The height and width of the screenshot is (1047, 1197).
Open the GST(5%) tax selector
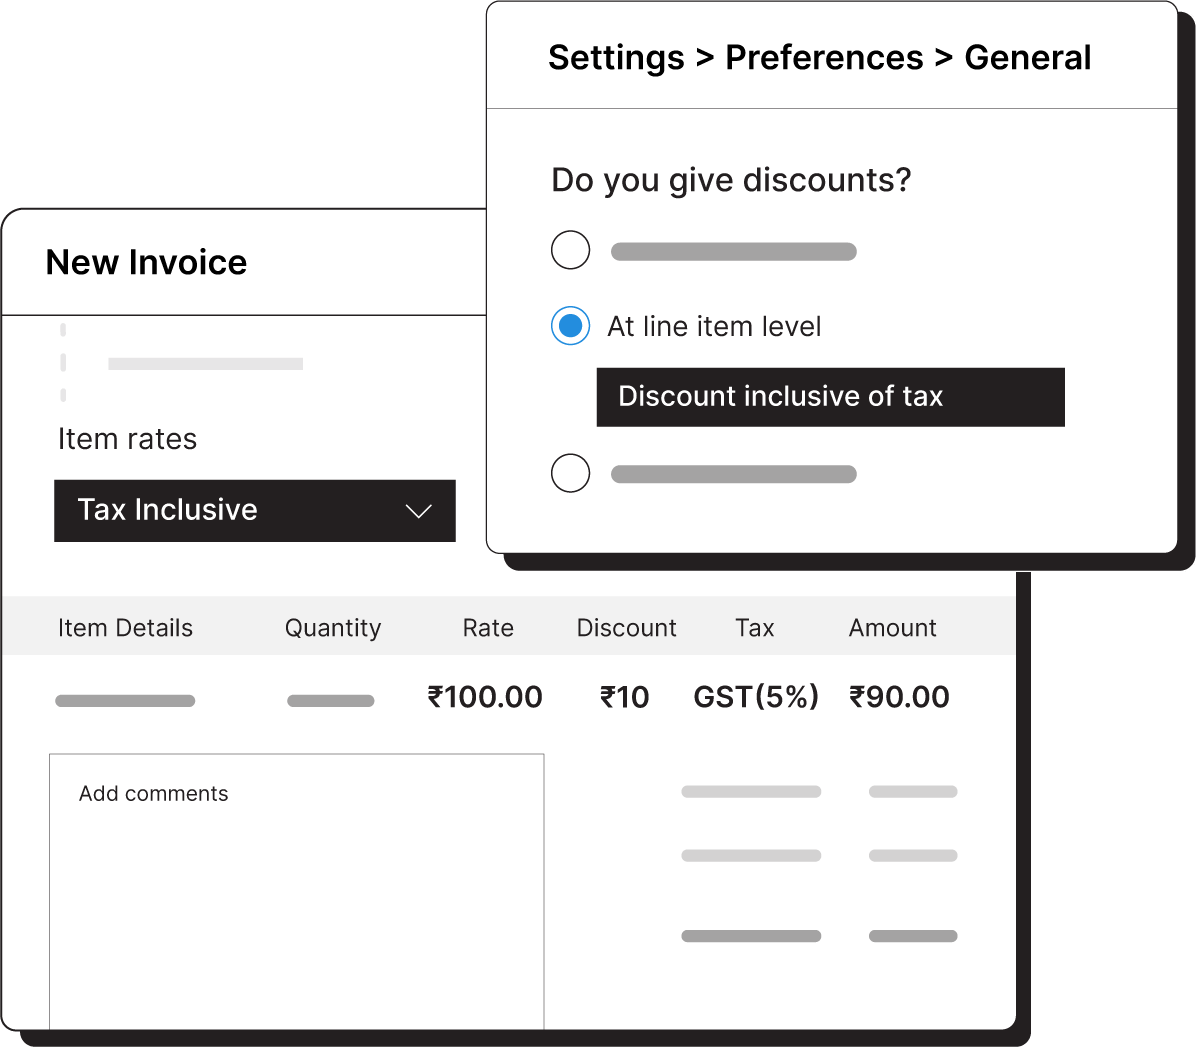[x=756, y=697]
